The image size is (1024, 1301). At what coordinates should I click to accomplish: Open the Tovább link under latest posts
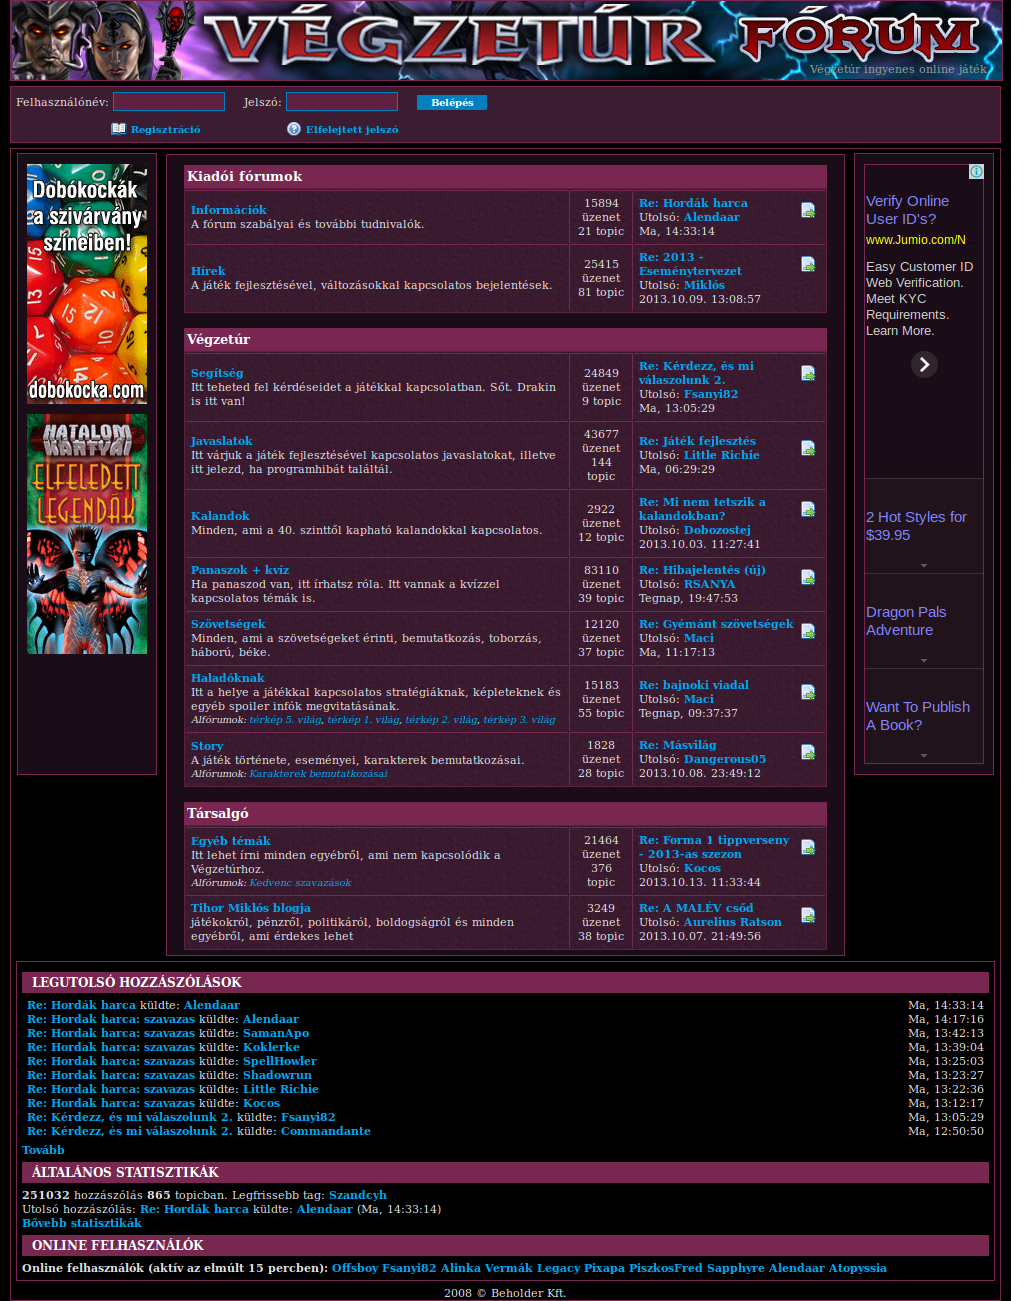click(x=42, y=1149)
